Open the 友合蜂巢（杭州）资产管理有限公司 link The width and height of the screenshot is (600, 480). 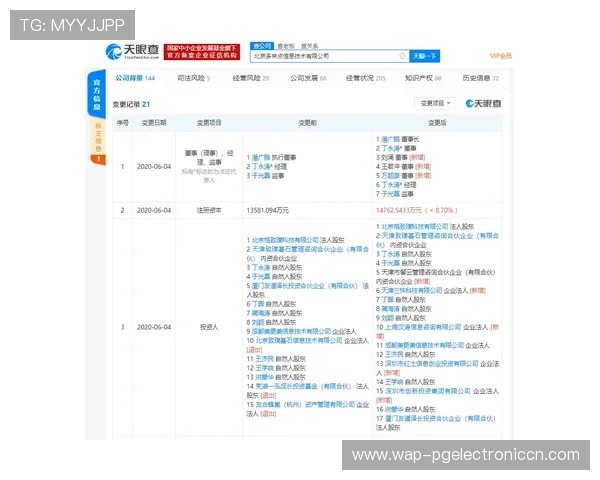point(305,405)
